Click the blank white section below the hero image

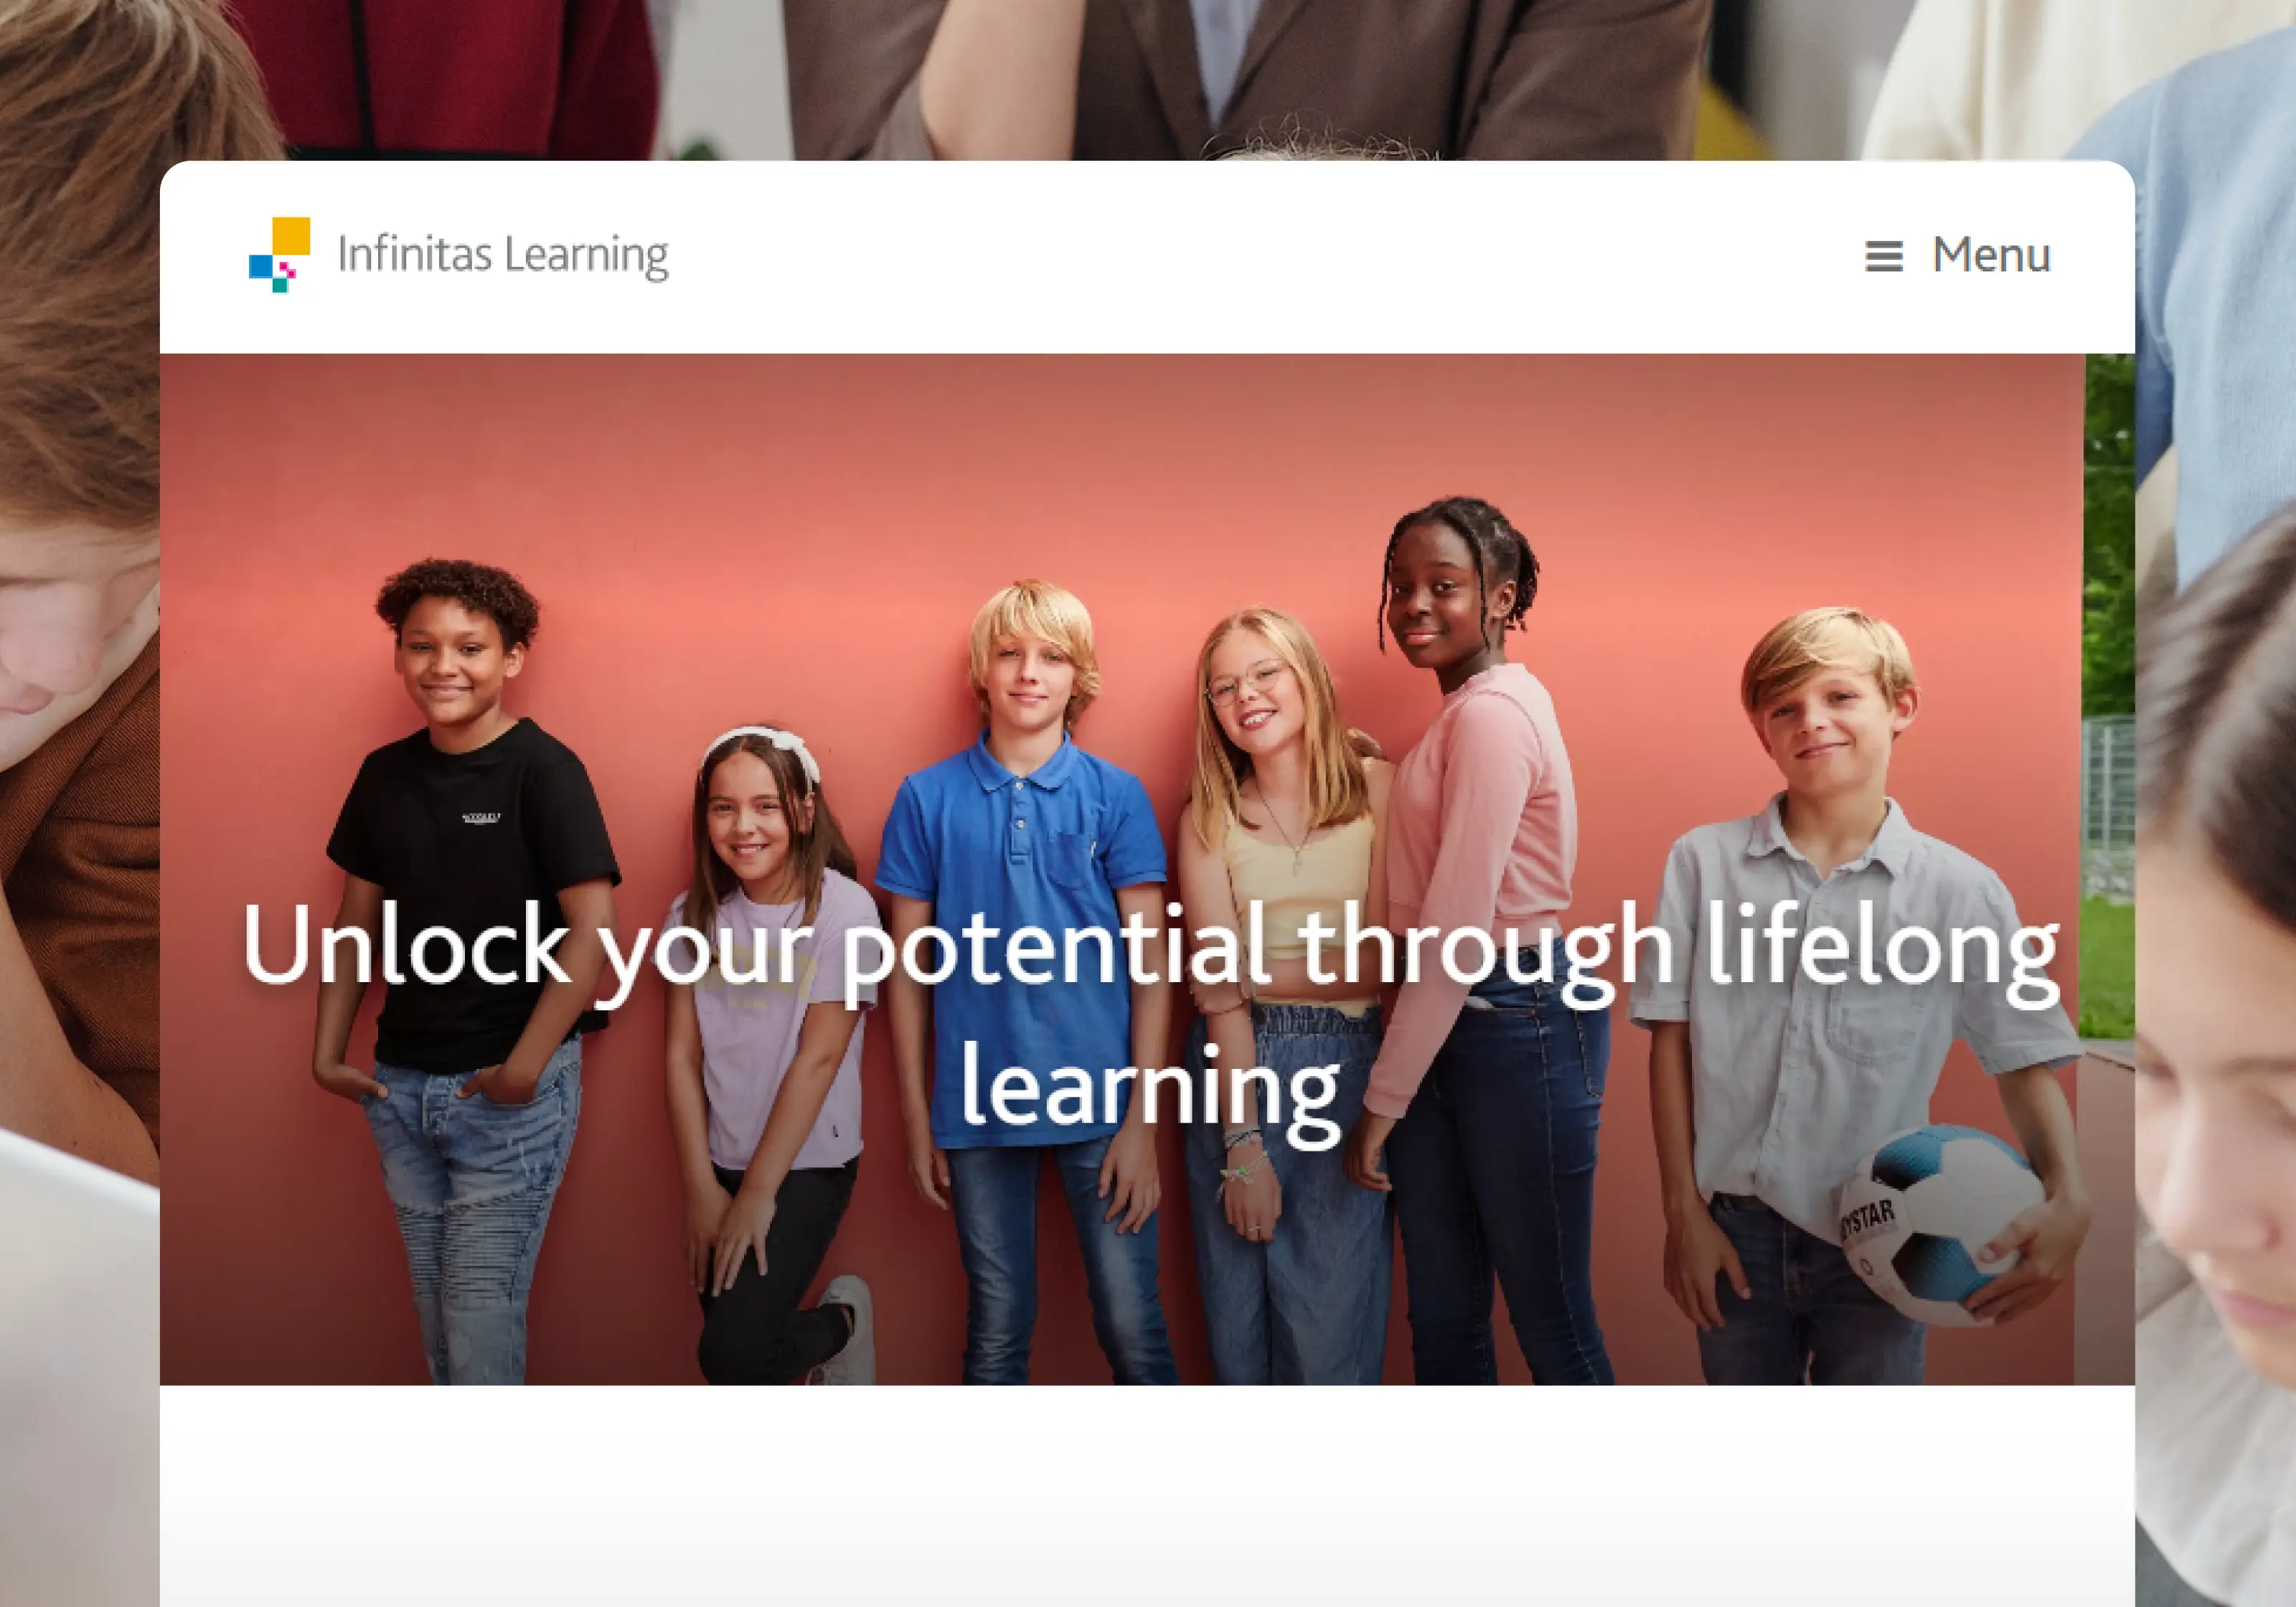pyautogui.click(x=1147, y=1495)
